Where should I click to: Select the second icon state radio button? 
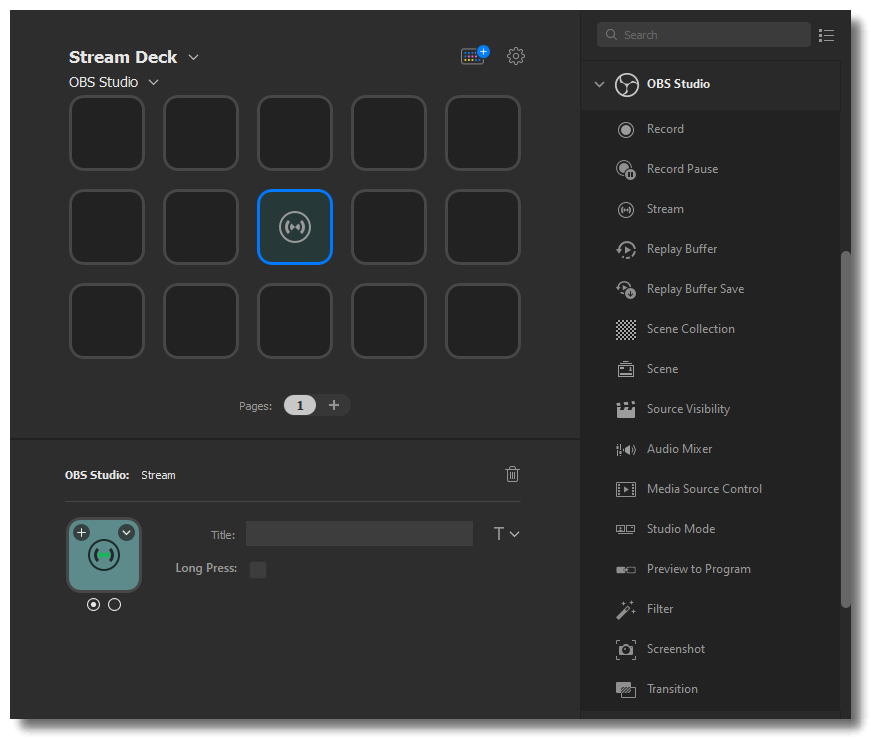(x=114, y=605)
